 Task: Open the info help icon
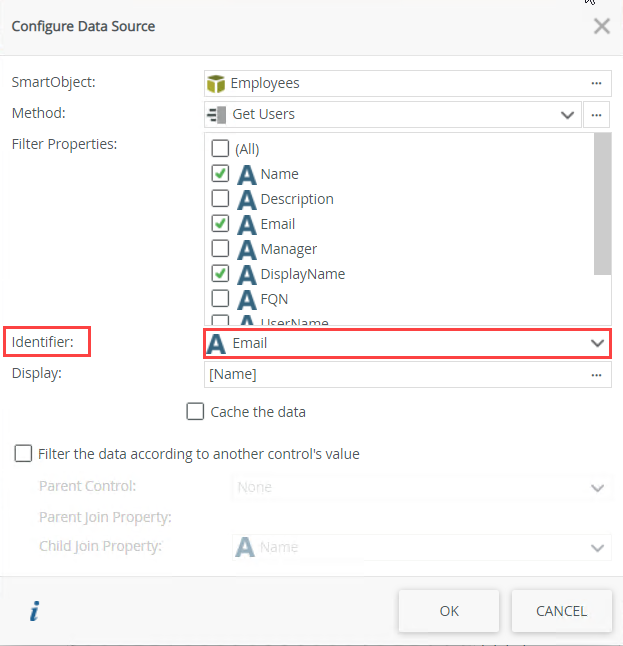tap(35, 611)
